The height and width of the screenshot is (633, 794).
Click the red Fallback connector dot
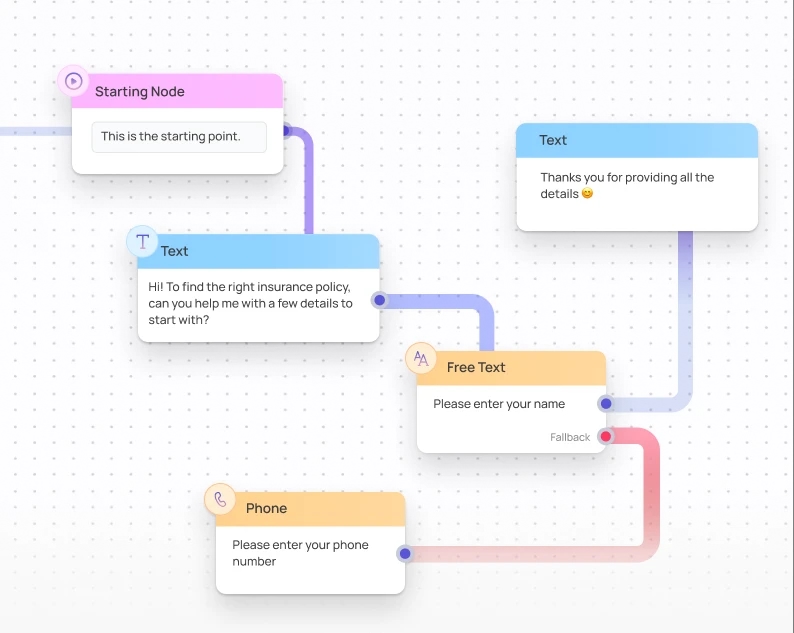pyautogui.click(x=606, y=436)
